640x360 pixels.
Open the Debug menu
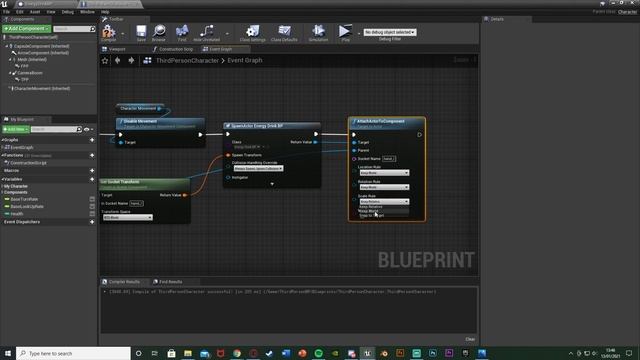point(68,12)
